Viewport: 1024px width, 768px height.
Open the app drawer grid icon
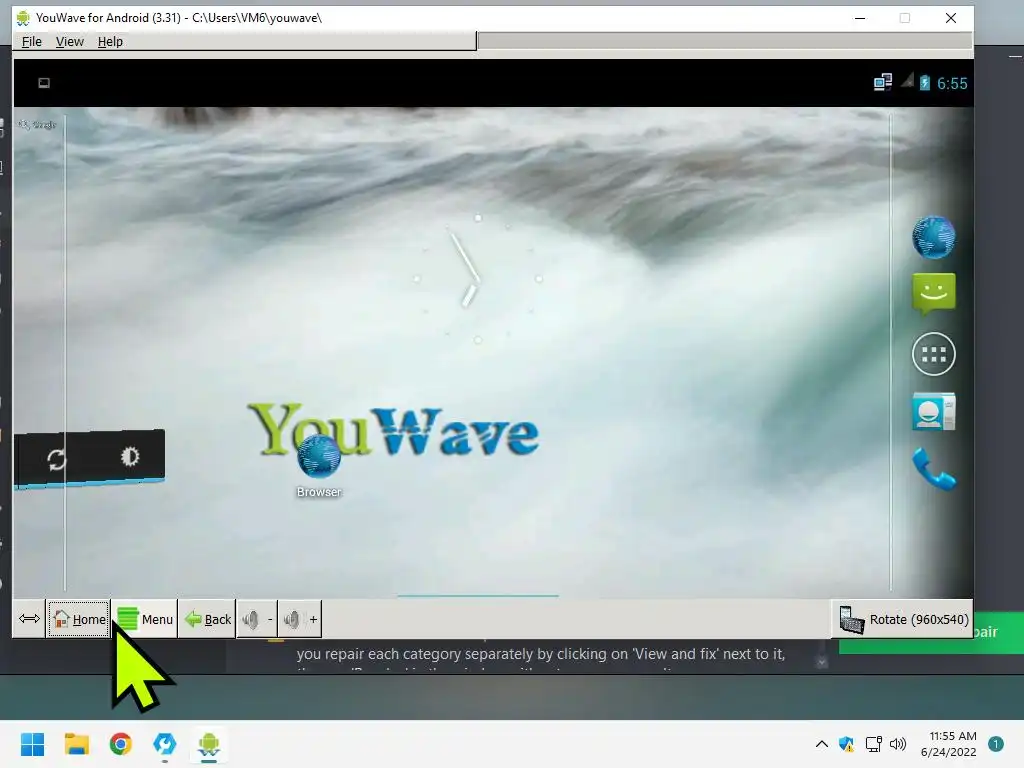point(933,354)
